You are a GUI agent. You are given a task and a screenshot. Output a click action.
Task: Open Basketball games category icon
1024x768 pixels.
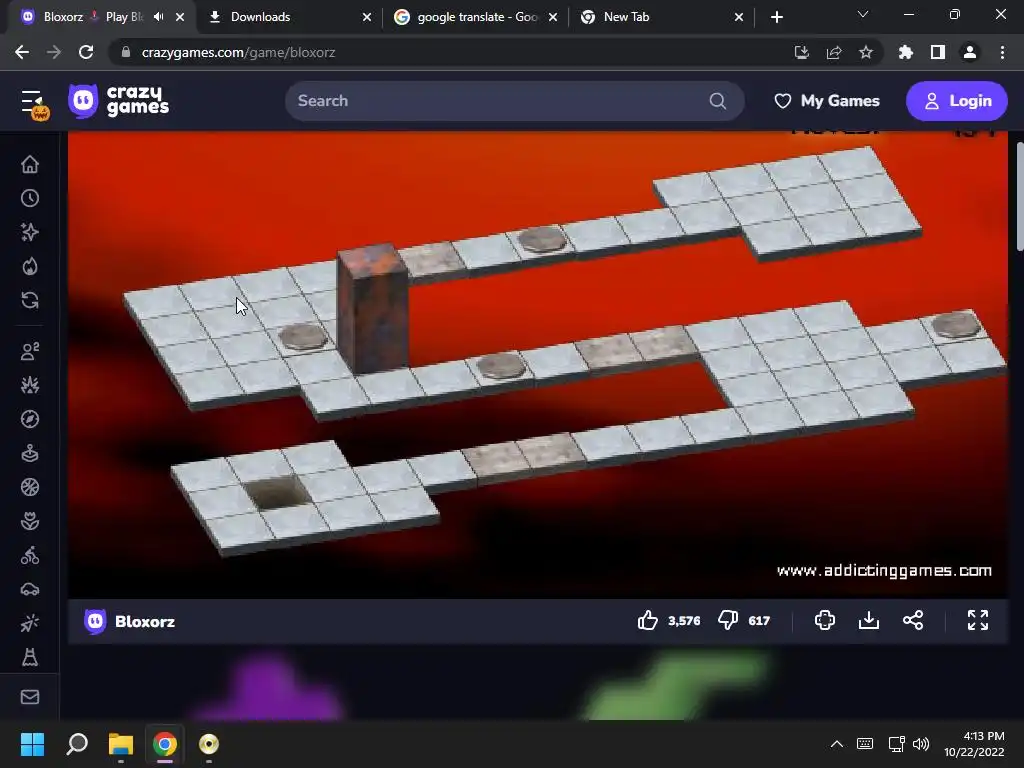[30, 487]
